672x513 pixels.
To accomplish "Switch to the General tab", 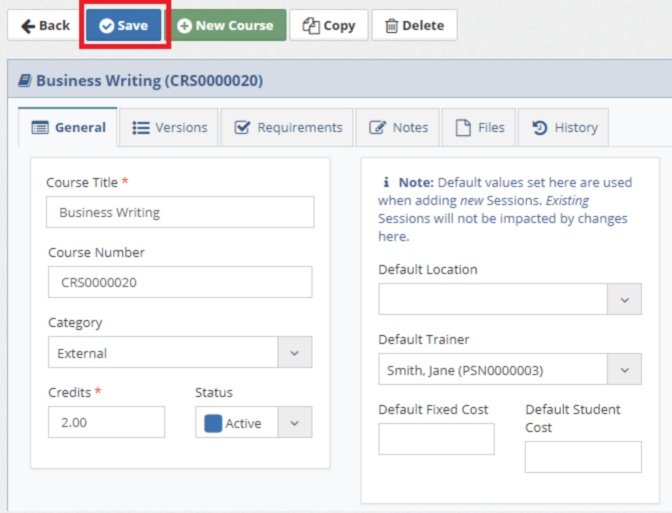I will (x=69, y=127).
